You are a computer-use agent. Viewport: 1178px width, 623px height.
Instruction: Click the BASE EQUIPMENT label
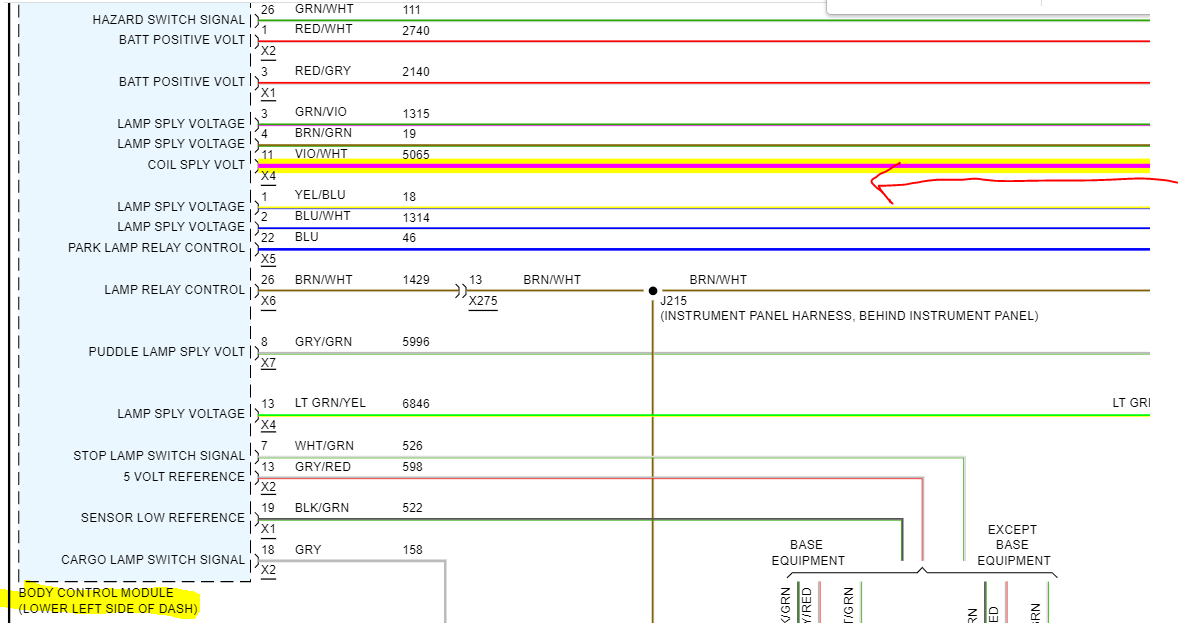point(808,552)
